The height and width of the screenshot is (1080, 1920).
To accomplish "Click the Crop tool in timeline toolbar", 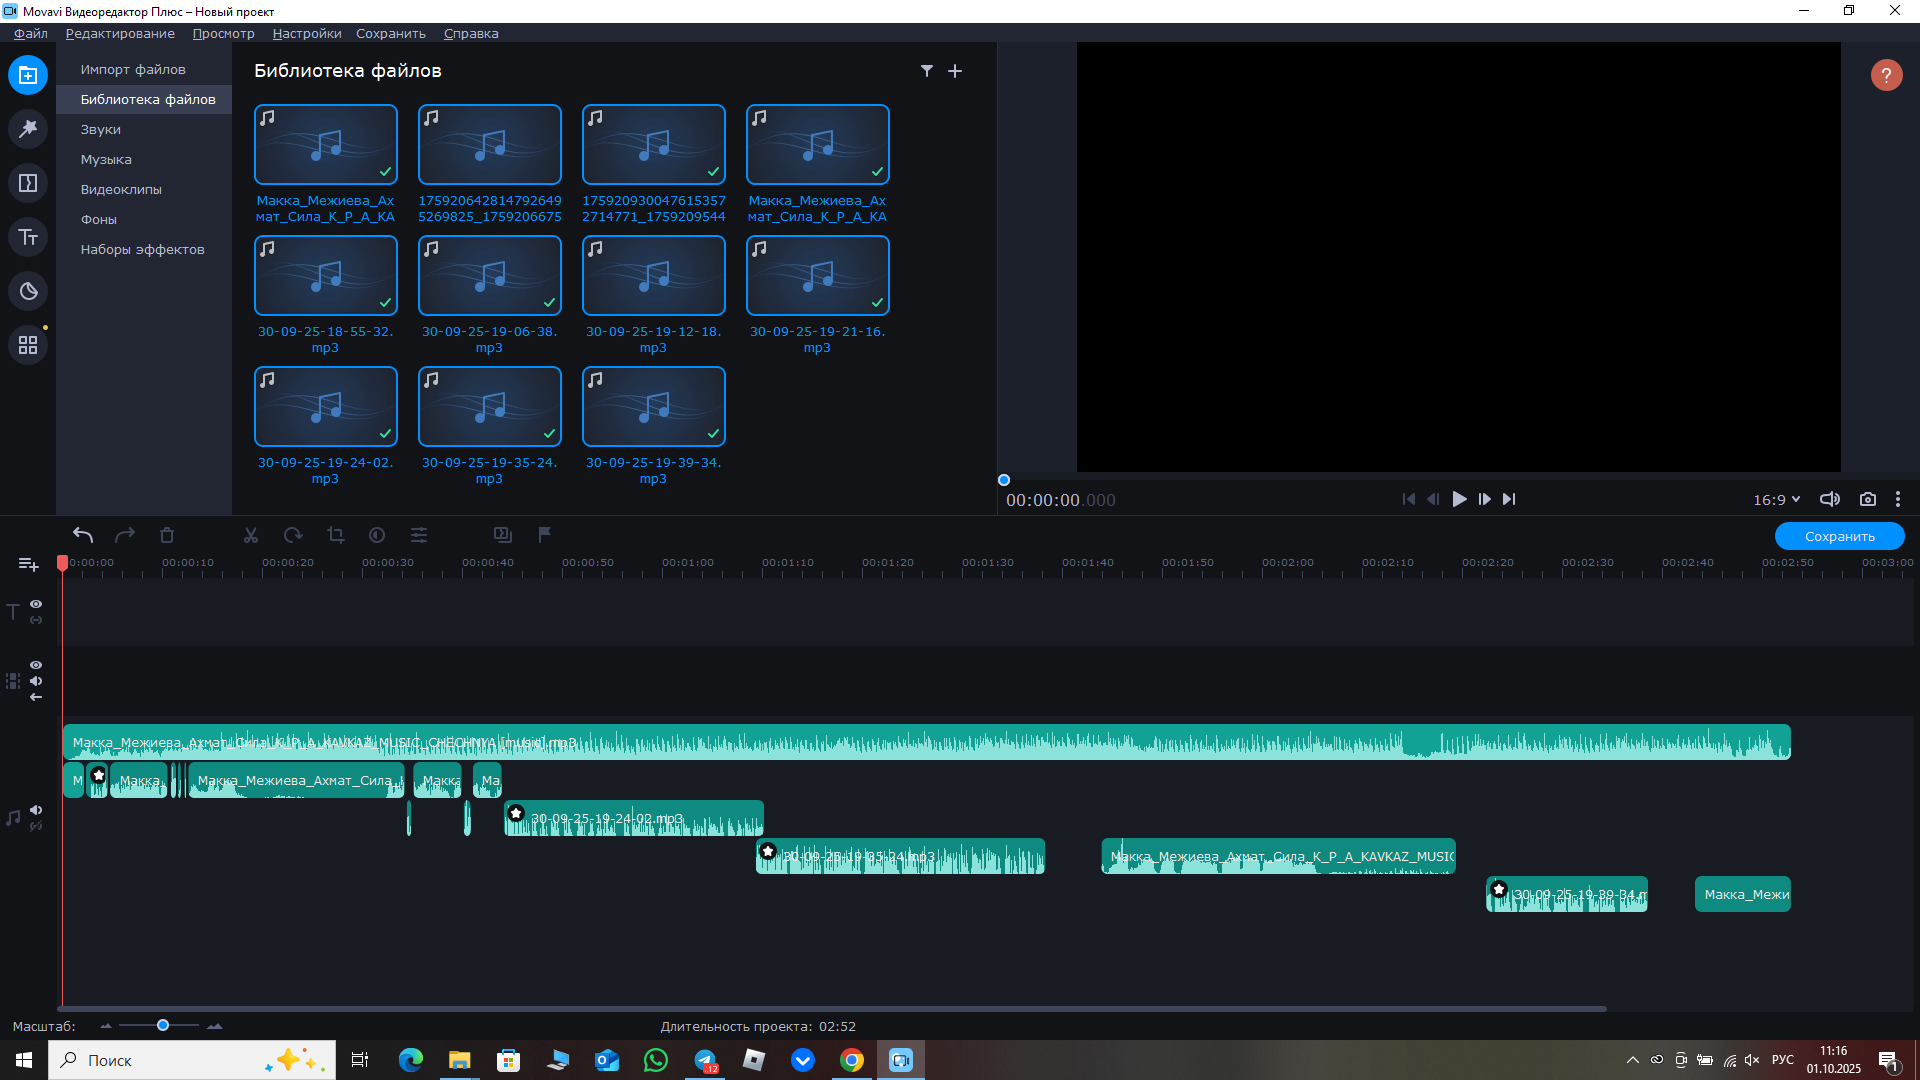I will (335, 535).
